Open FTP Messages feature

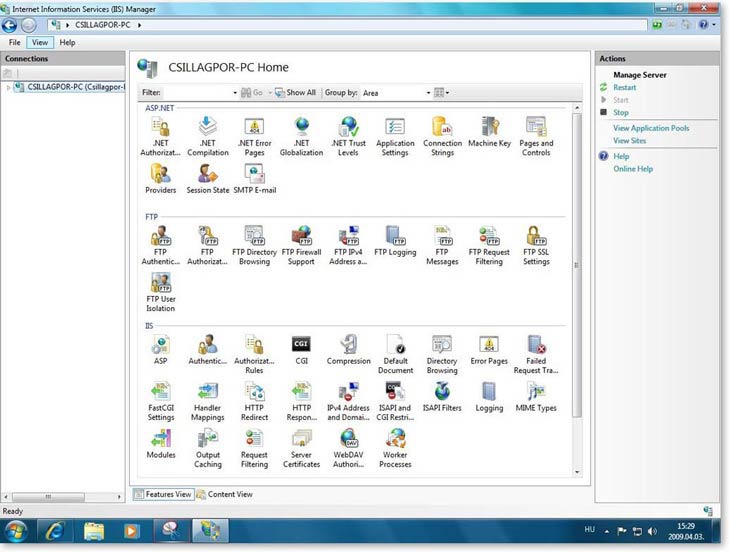(442, 245)
